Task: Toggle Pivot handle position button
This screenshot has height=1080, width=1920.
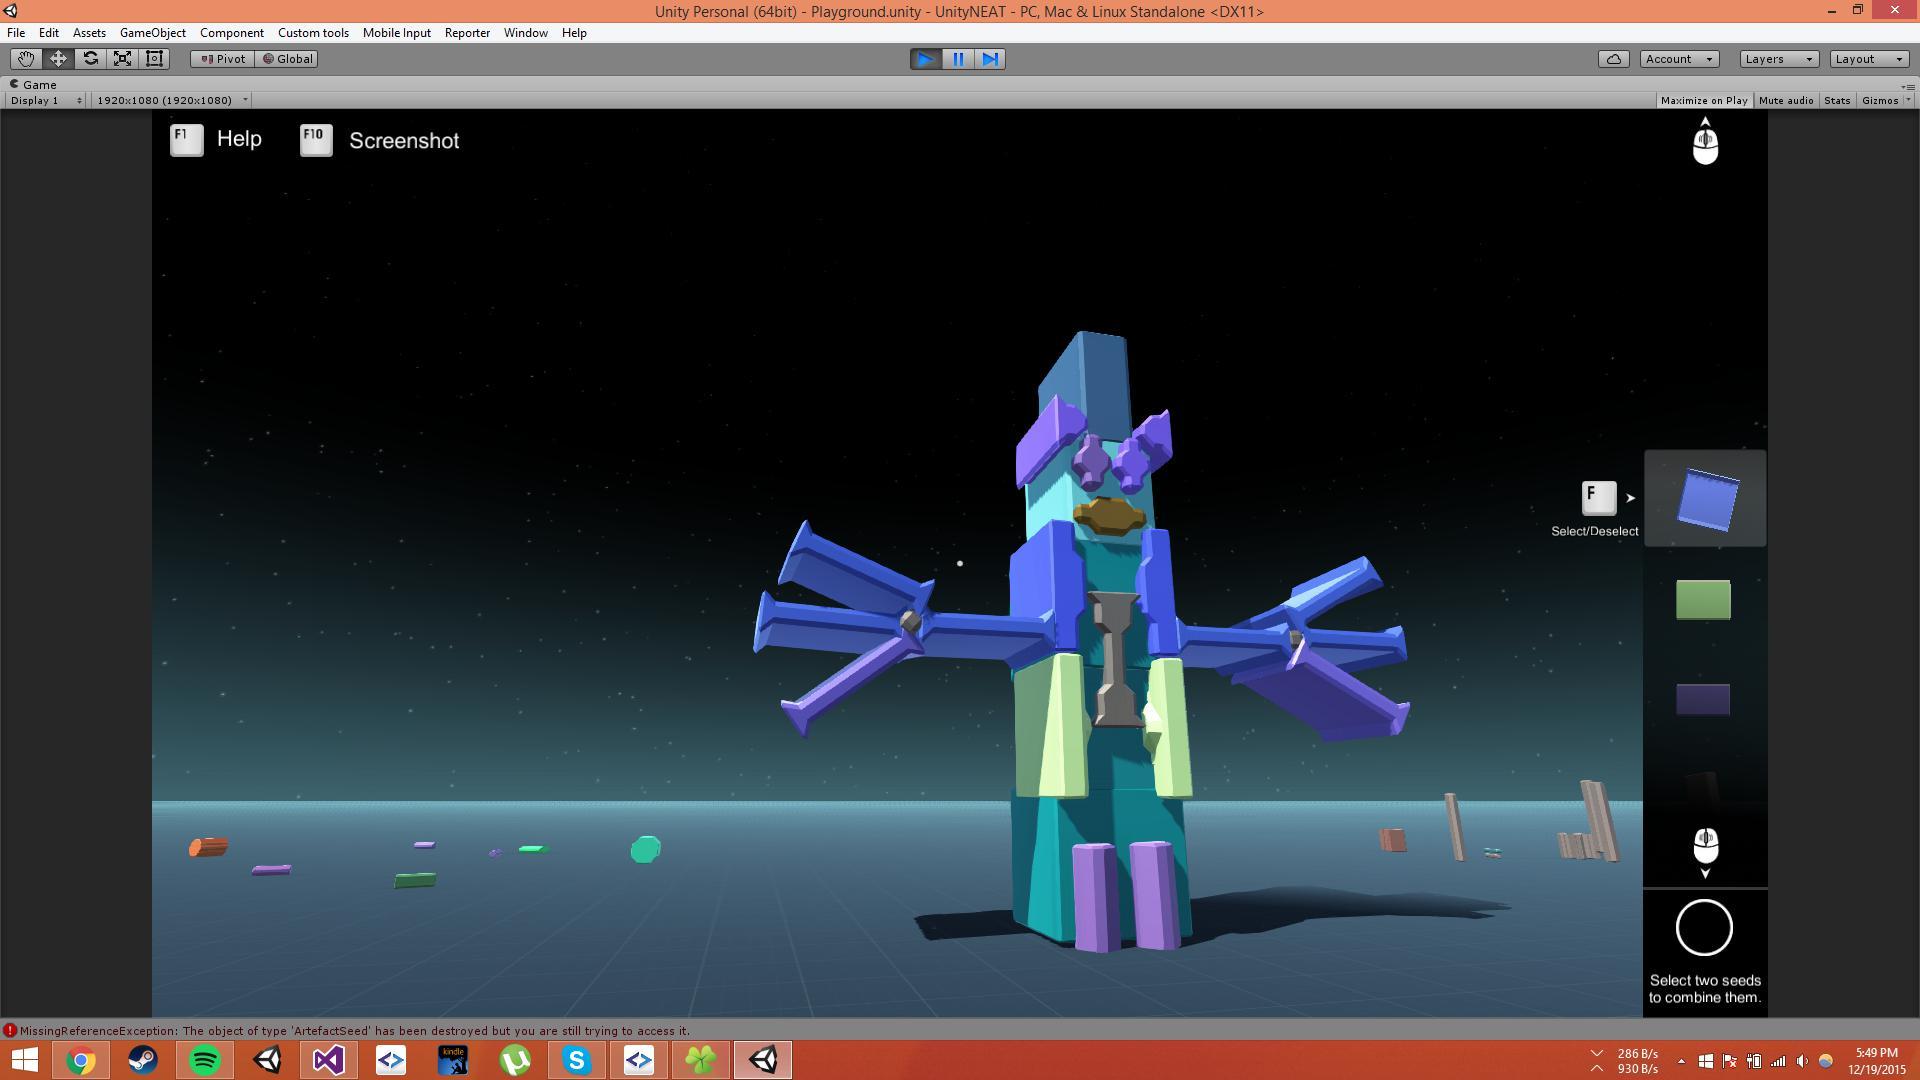Action: click(223, 59)
